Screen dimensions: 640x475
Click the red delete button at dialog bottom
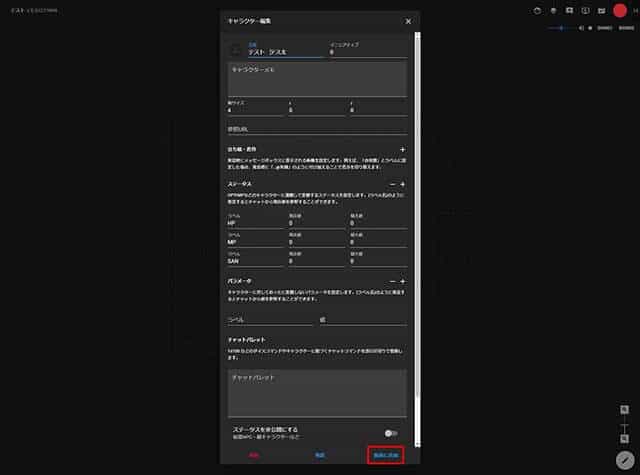point(253,455)
